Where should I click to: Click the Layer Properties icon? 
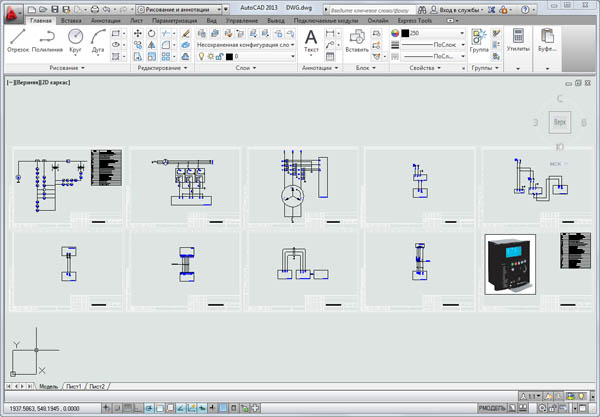click(x=202, y=34)
